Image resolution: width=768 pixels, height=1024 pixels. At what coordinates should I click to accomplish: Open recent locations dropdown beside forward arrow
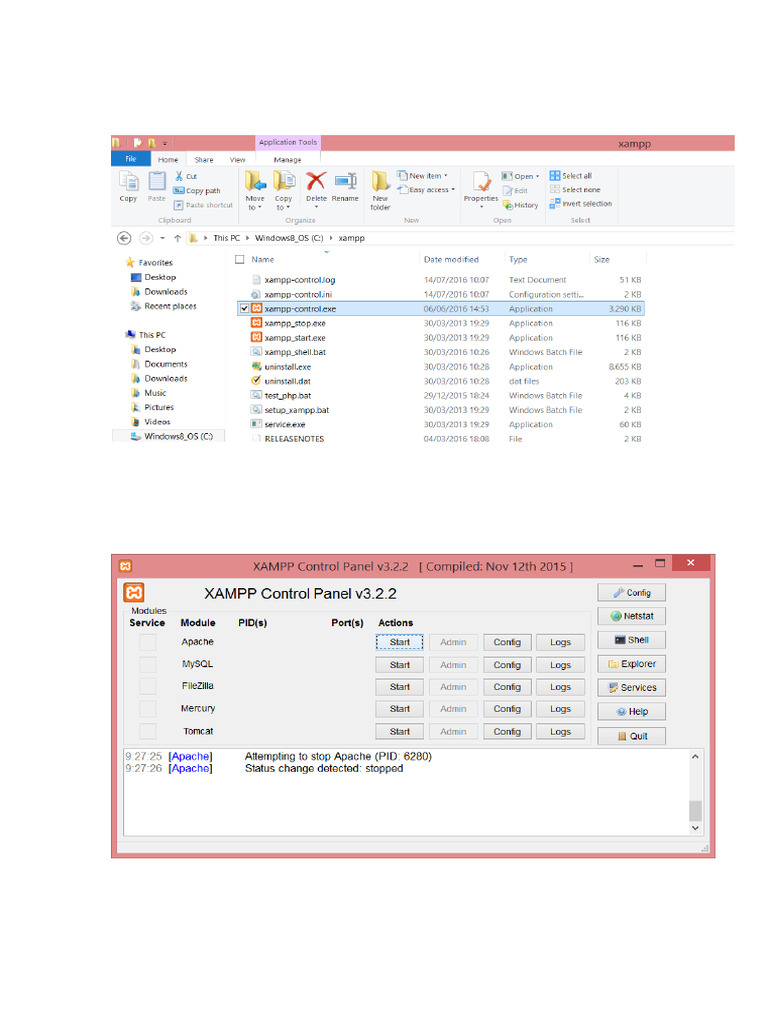[163, 238]
